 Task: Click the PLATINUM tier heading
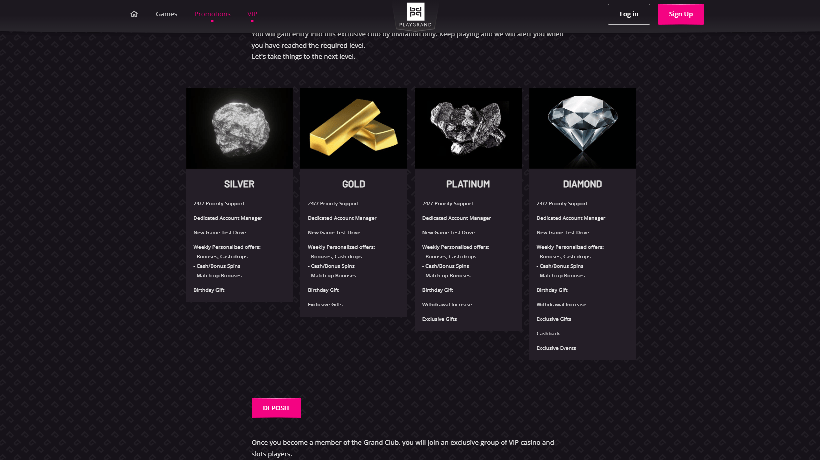[x=468, y=184]
